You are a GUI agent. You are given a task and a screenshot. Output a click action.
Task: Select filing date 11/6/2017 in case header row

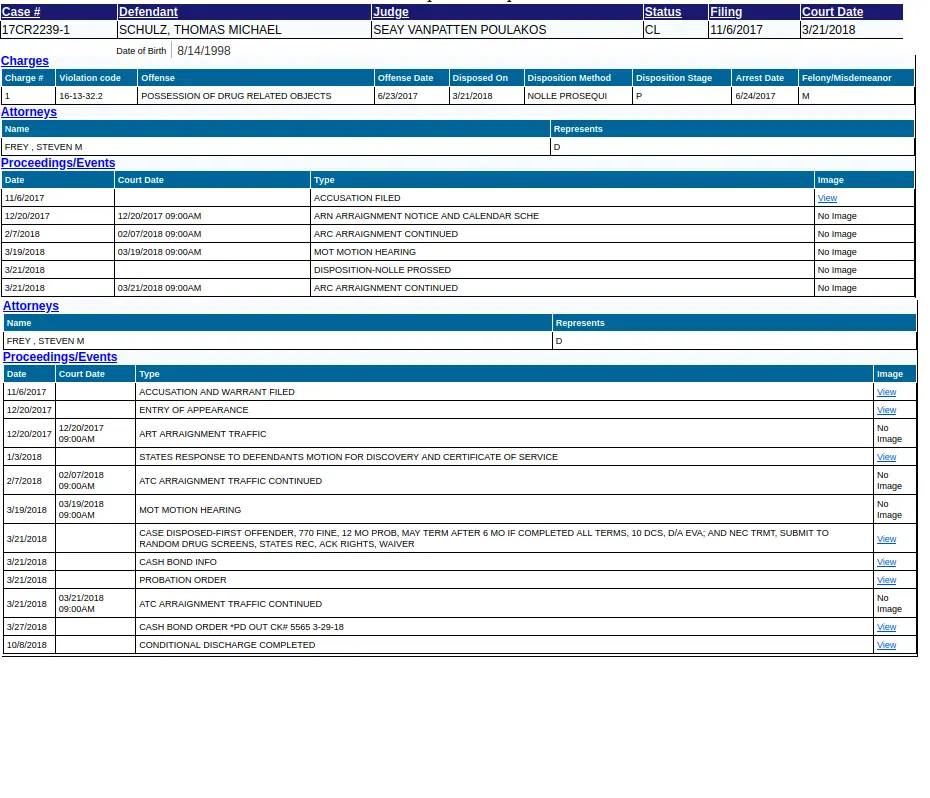(736, 30)
